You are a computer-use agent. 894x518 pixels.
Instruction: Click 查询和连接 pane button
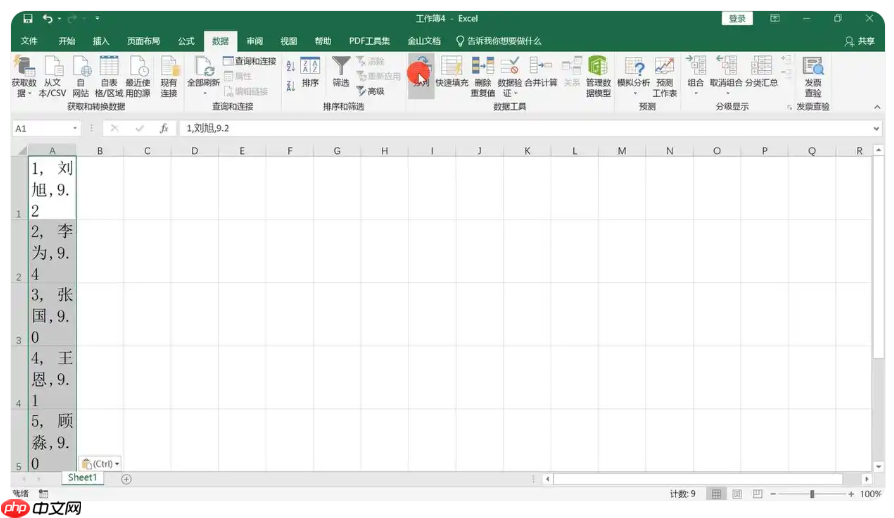250,61
